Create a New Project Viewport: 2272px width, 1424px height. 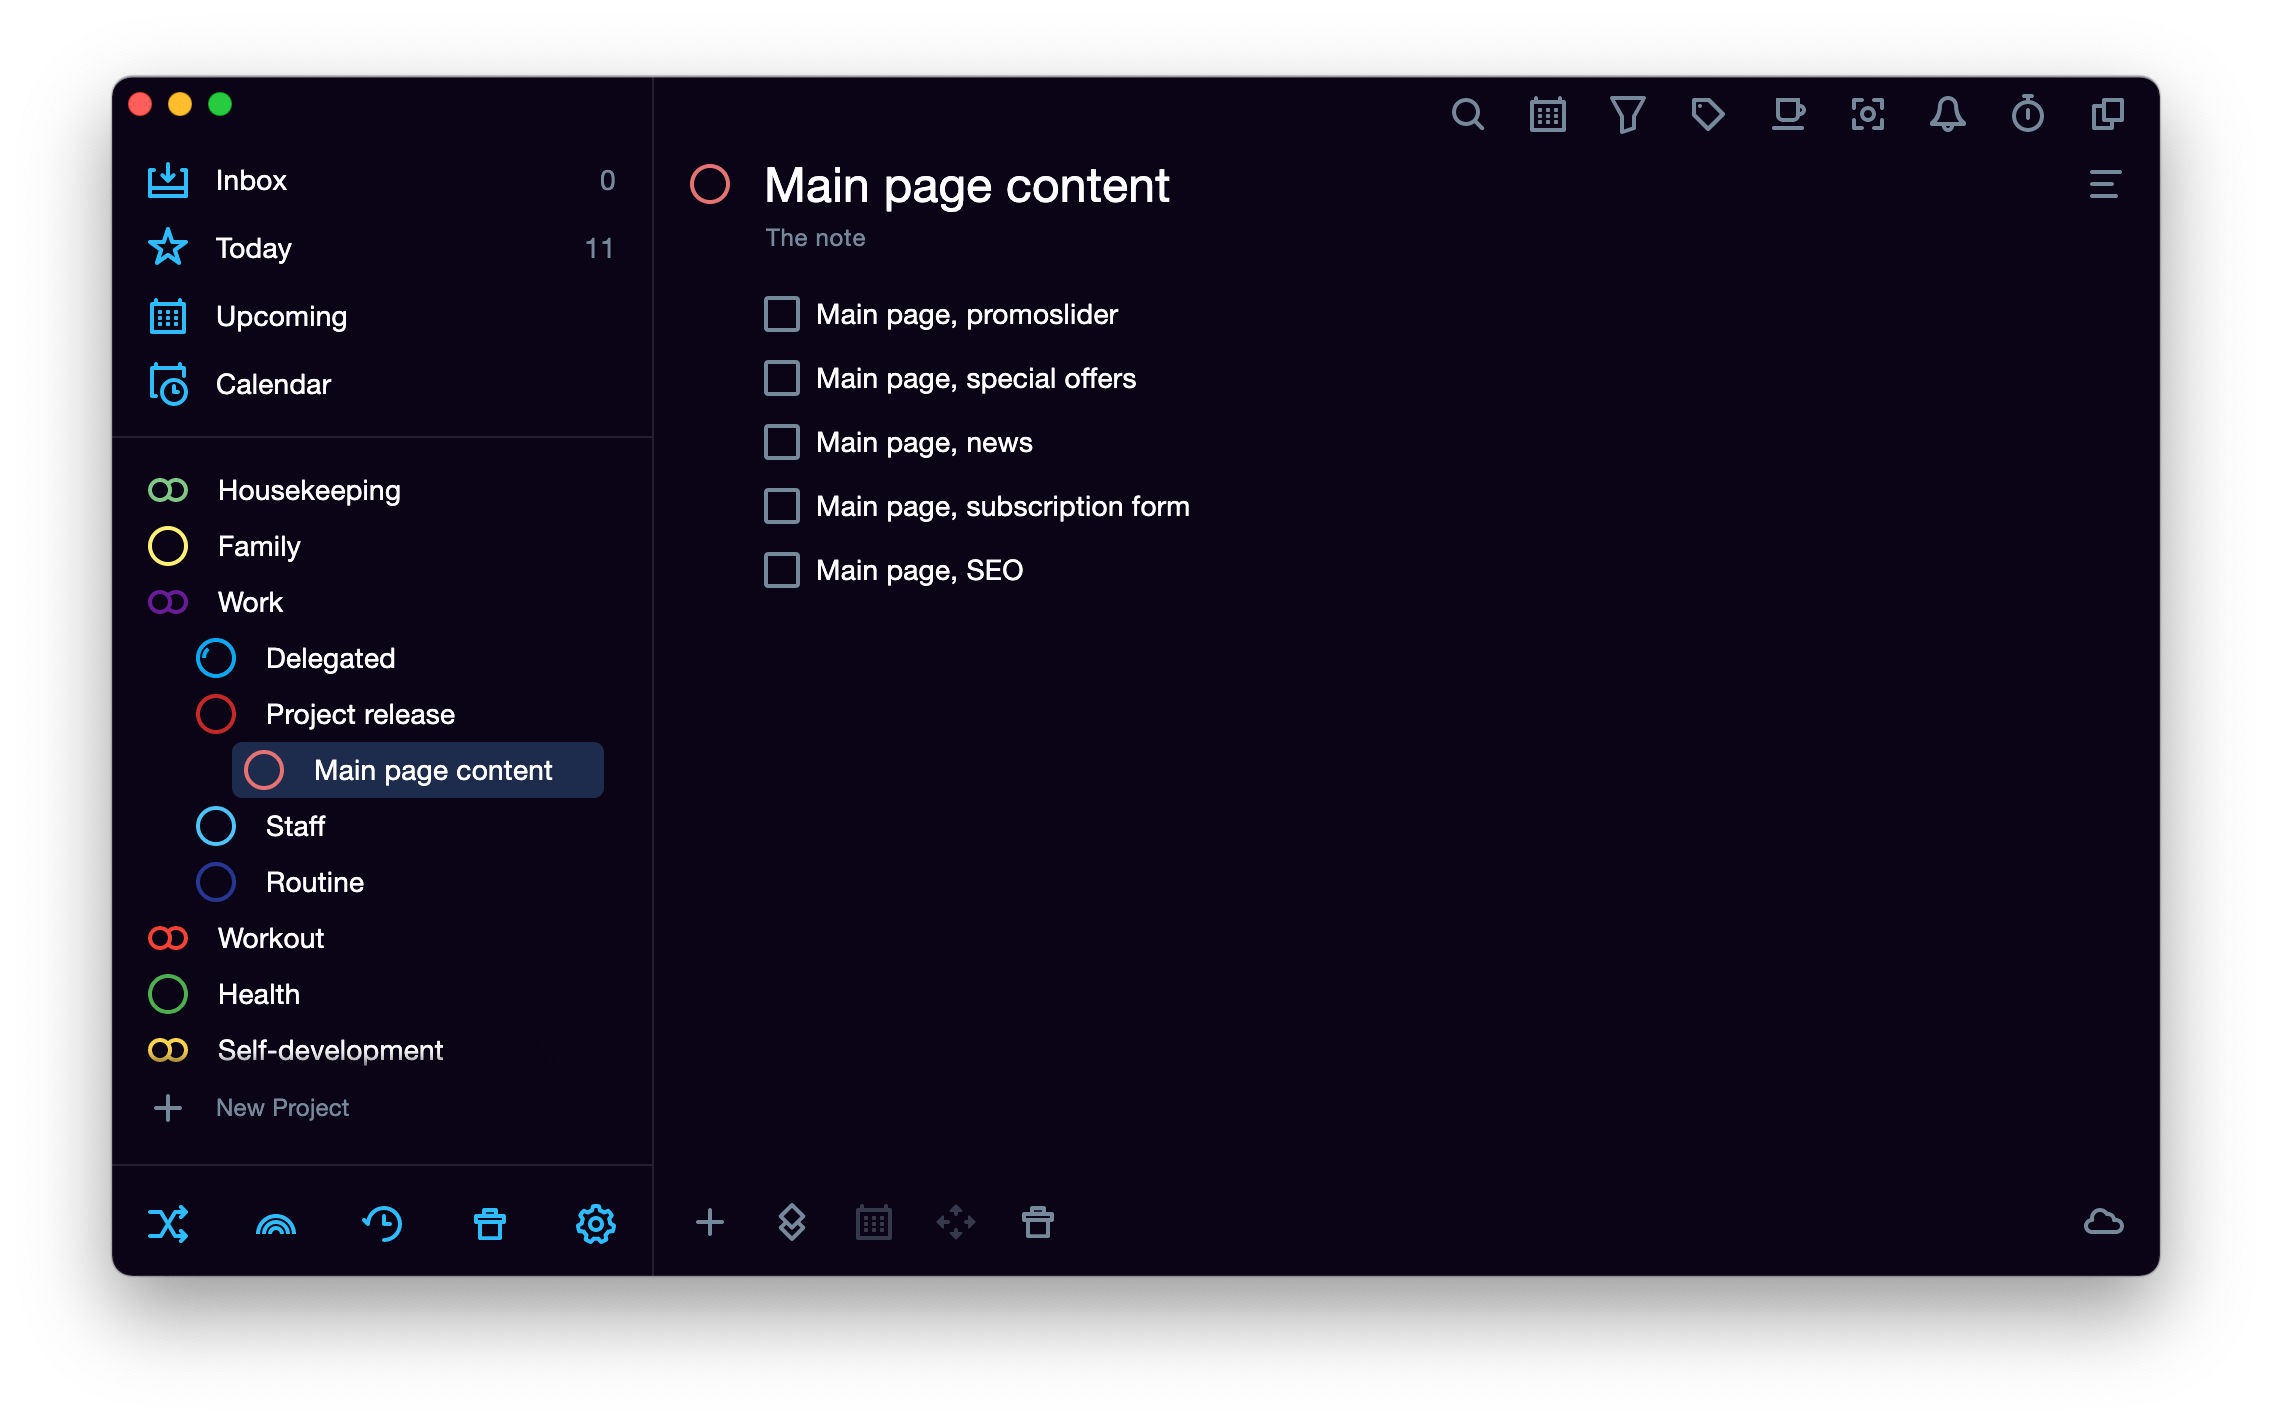tap(281, 1107)
